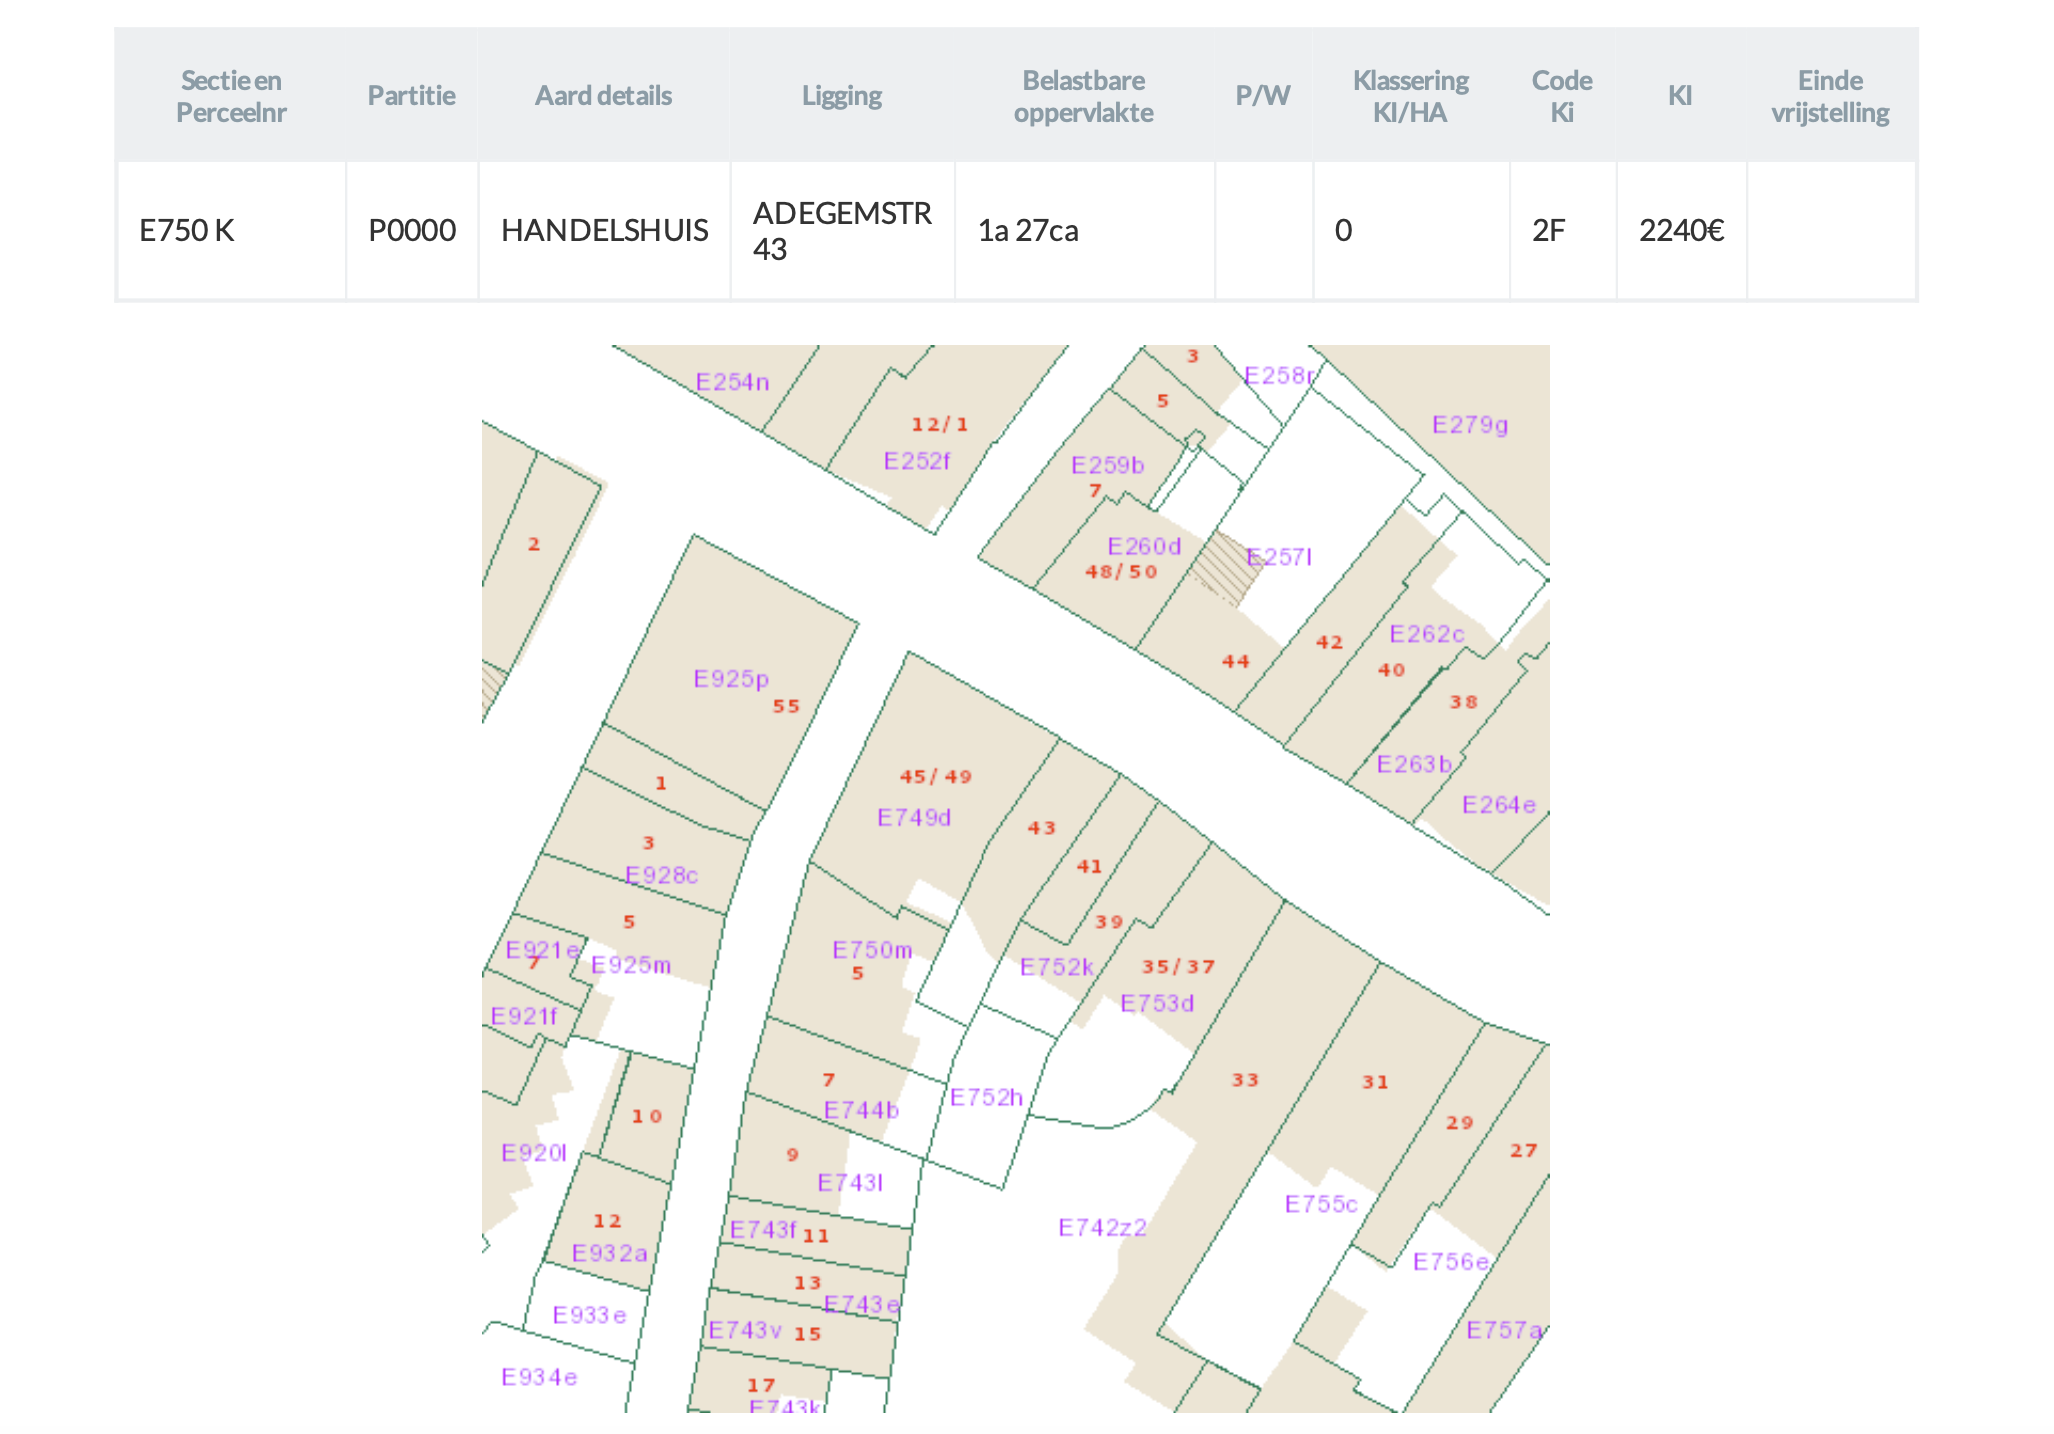Click parcel label E260d on the map
This screenshot has width=2054, height=1434.
point(1144,547)
